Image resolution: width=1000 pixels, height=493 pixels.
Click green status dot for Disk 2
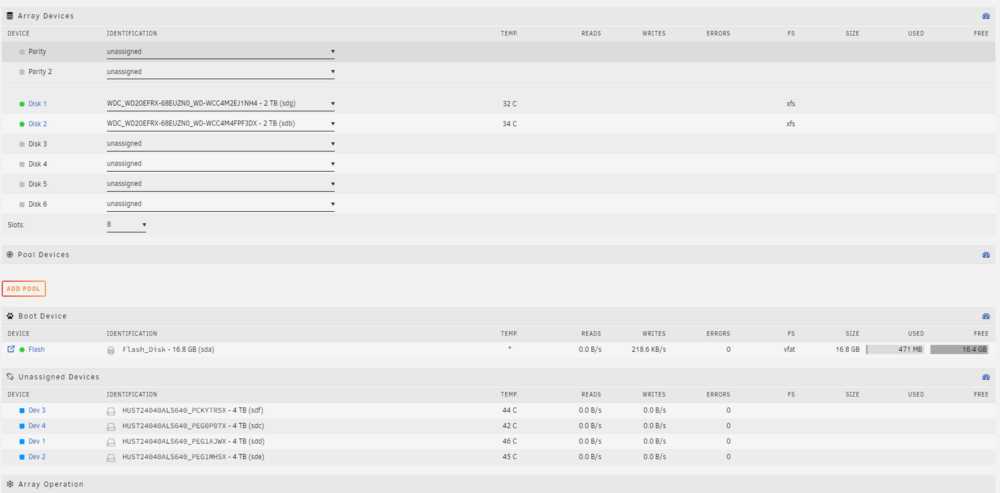tap(22, 124)
